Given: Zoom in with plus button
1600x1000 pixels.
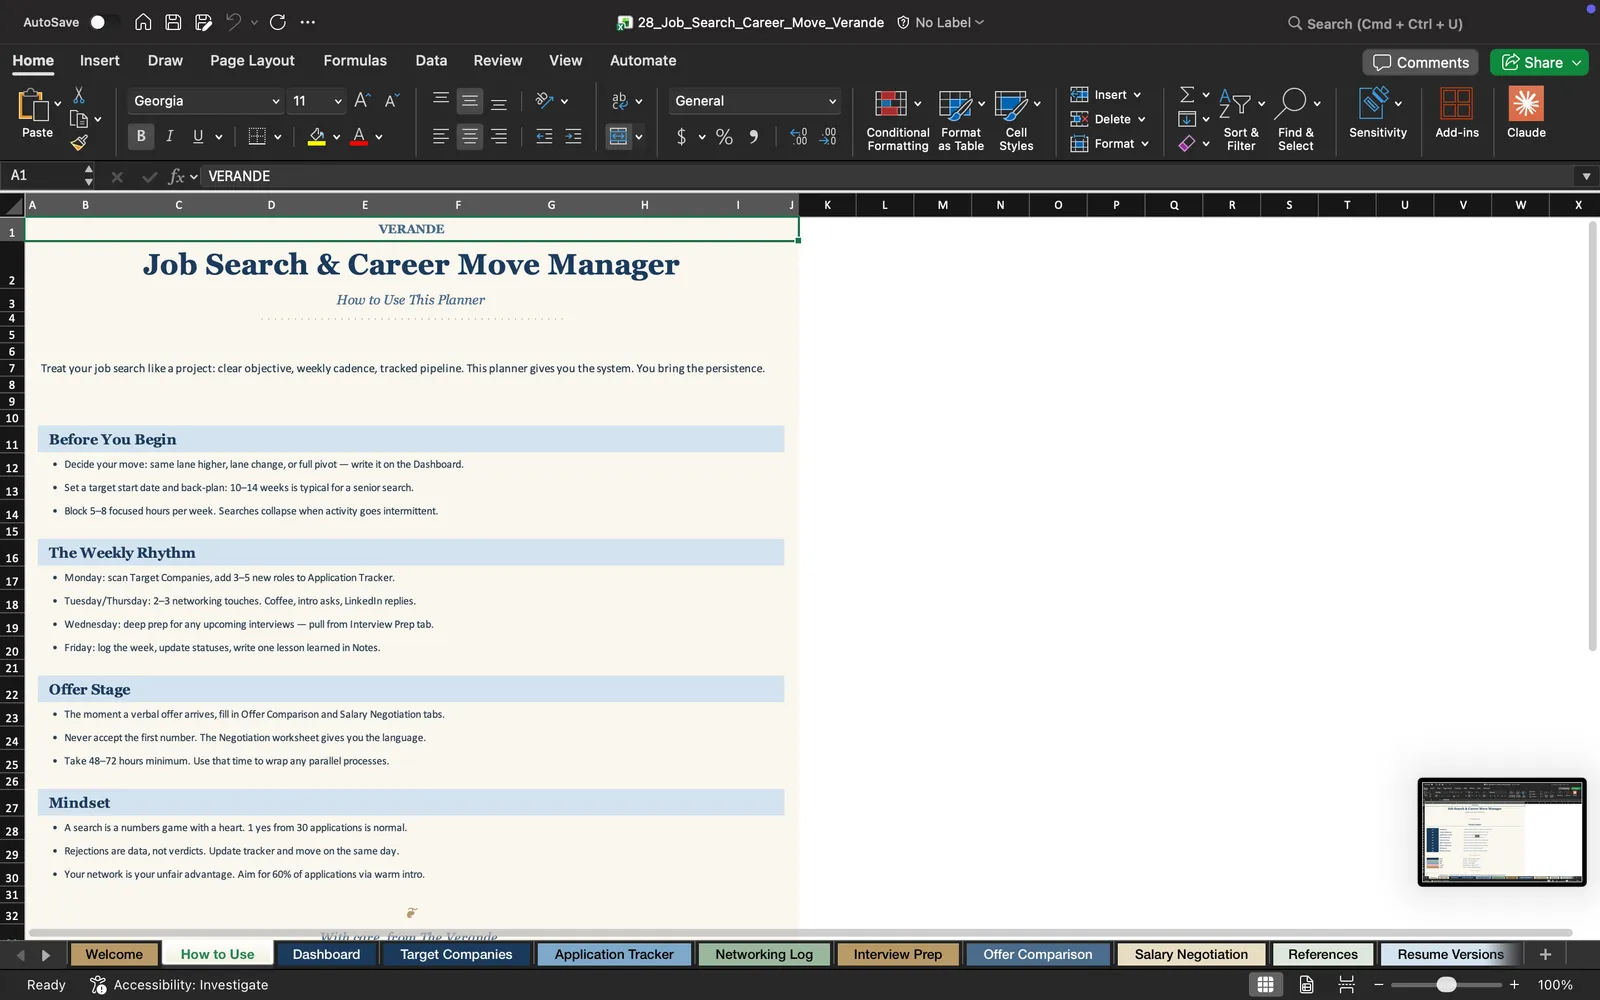Looking at the screenshot, I should pos(1514,984).
